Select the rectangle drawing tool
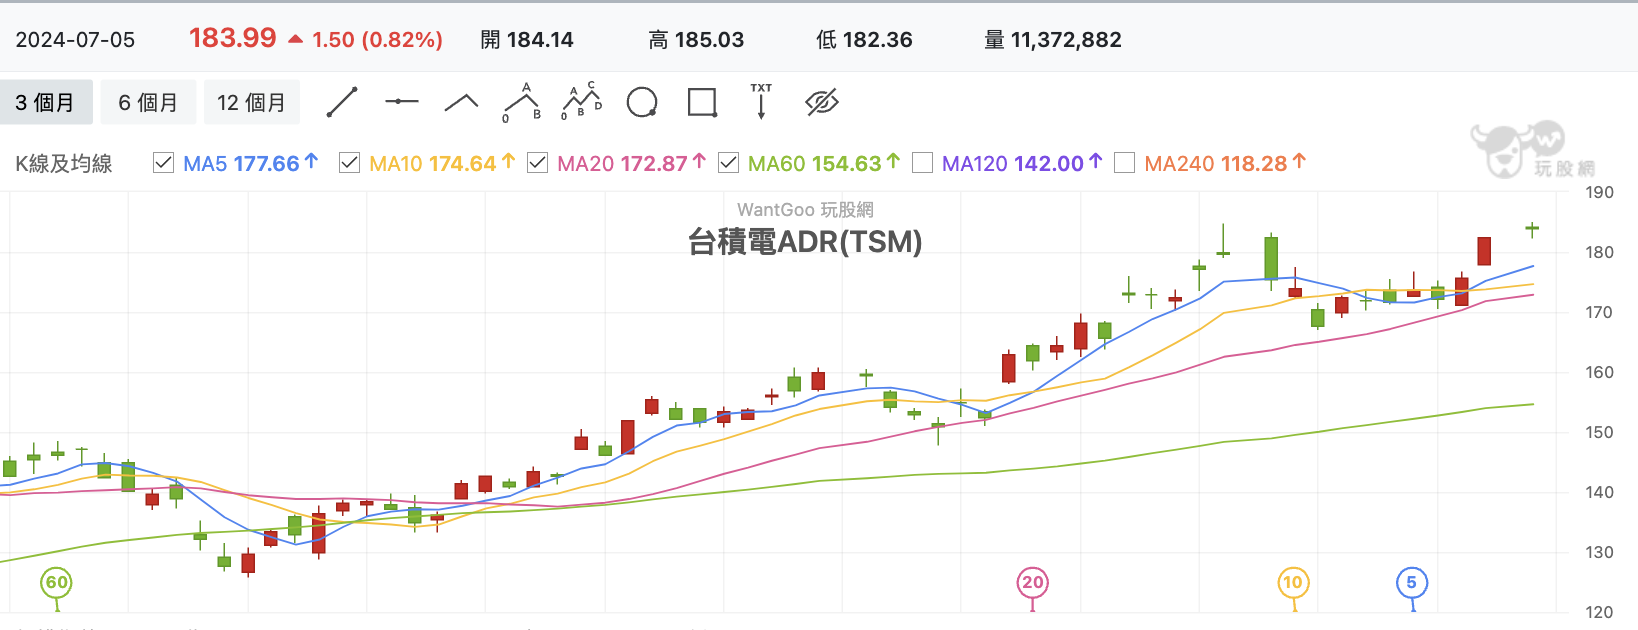The height and width of the screenshot is (630, 1638). [x=703, y=102]
